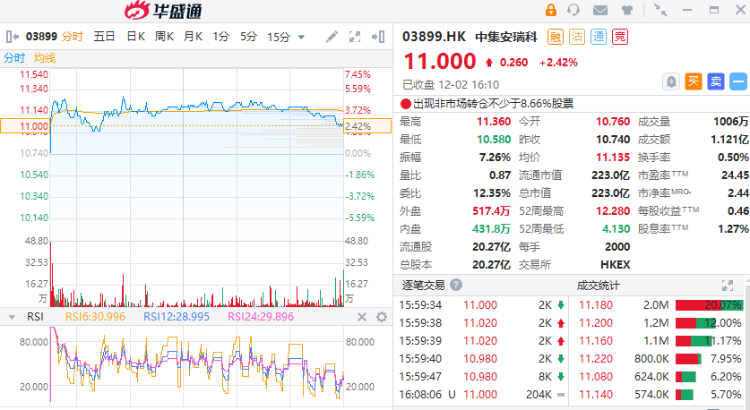750x410 pixels.
Task: Close the RSI indicator panel
Action: [x=362, y=317]
